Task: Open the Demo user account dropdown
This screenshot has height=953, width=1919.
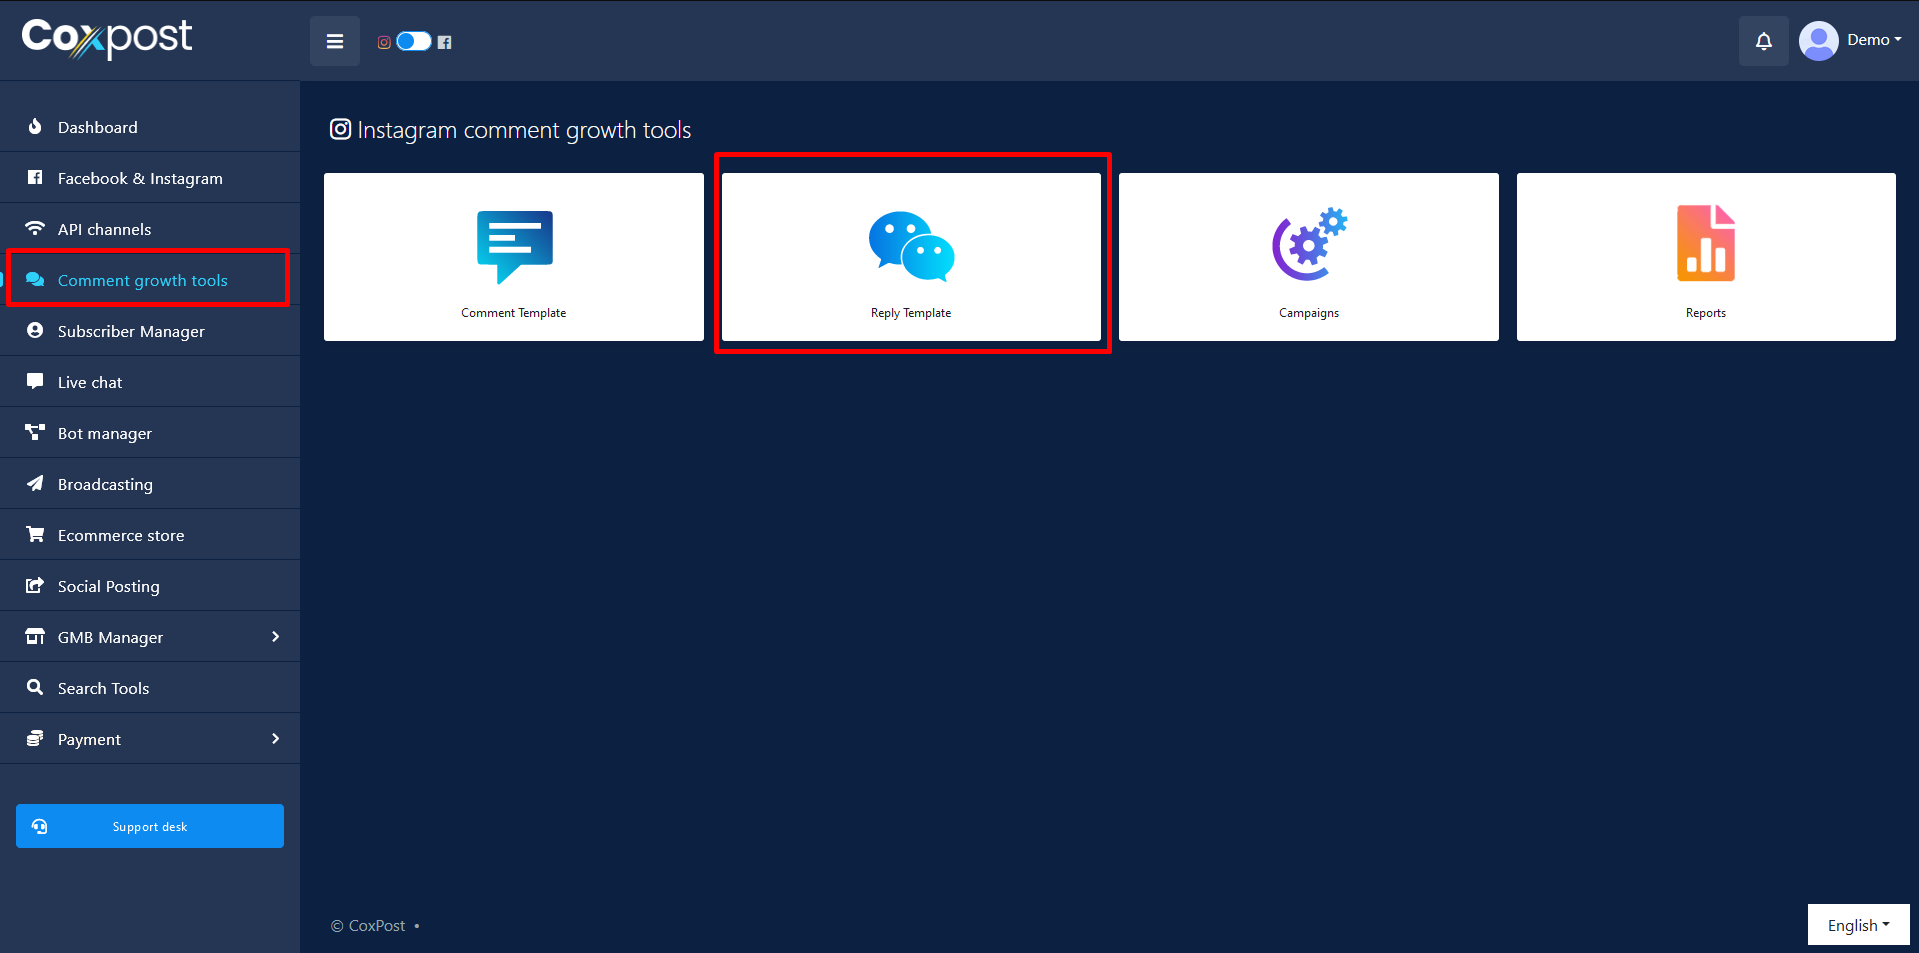Action: point(1851,40)
